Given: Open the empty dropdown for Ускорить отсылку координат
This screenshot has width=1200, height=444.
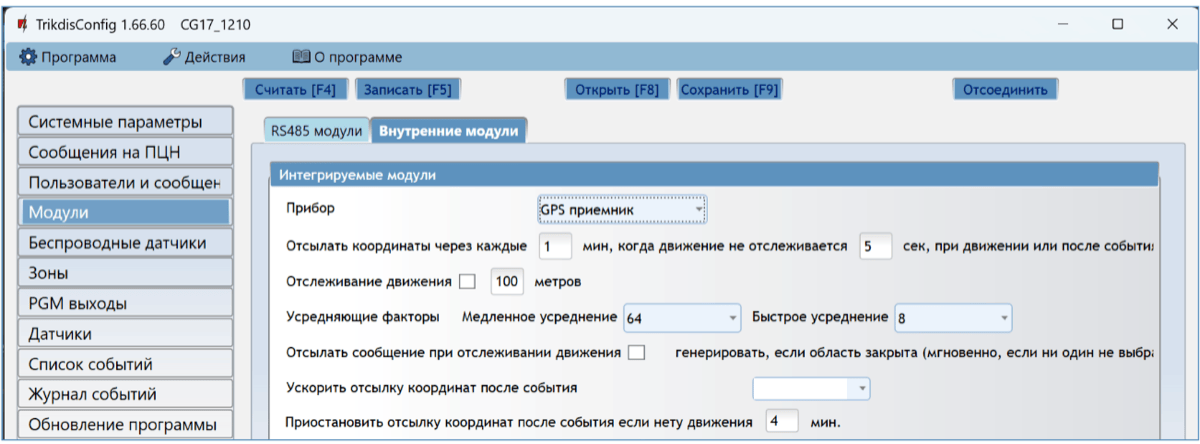Looking at the screenshot, I should click(811, 387).
